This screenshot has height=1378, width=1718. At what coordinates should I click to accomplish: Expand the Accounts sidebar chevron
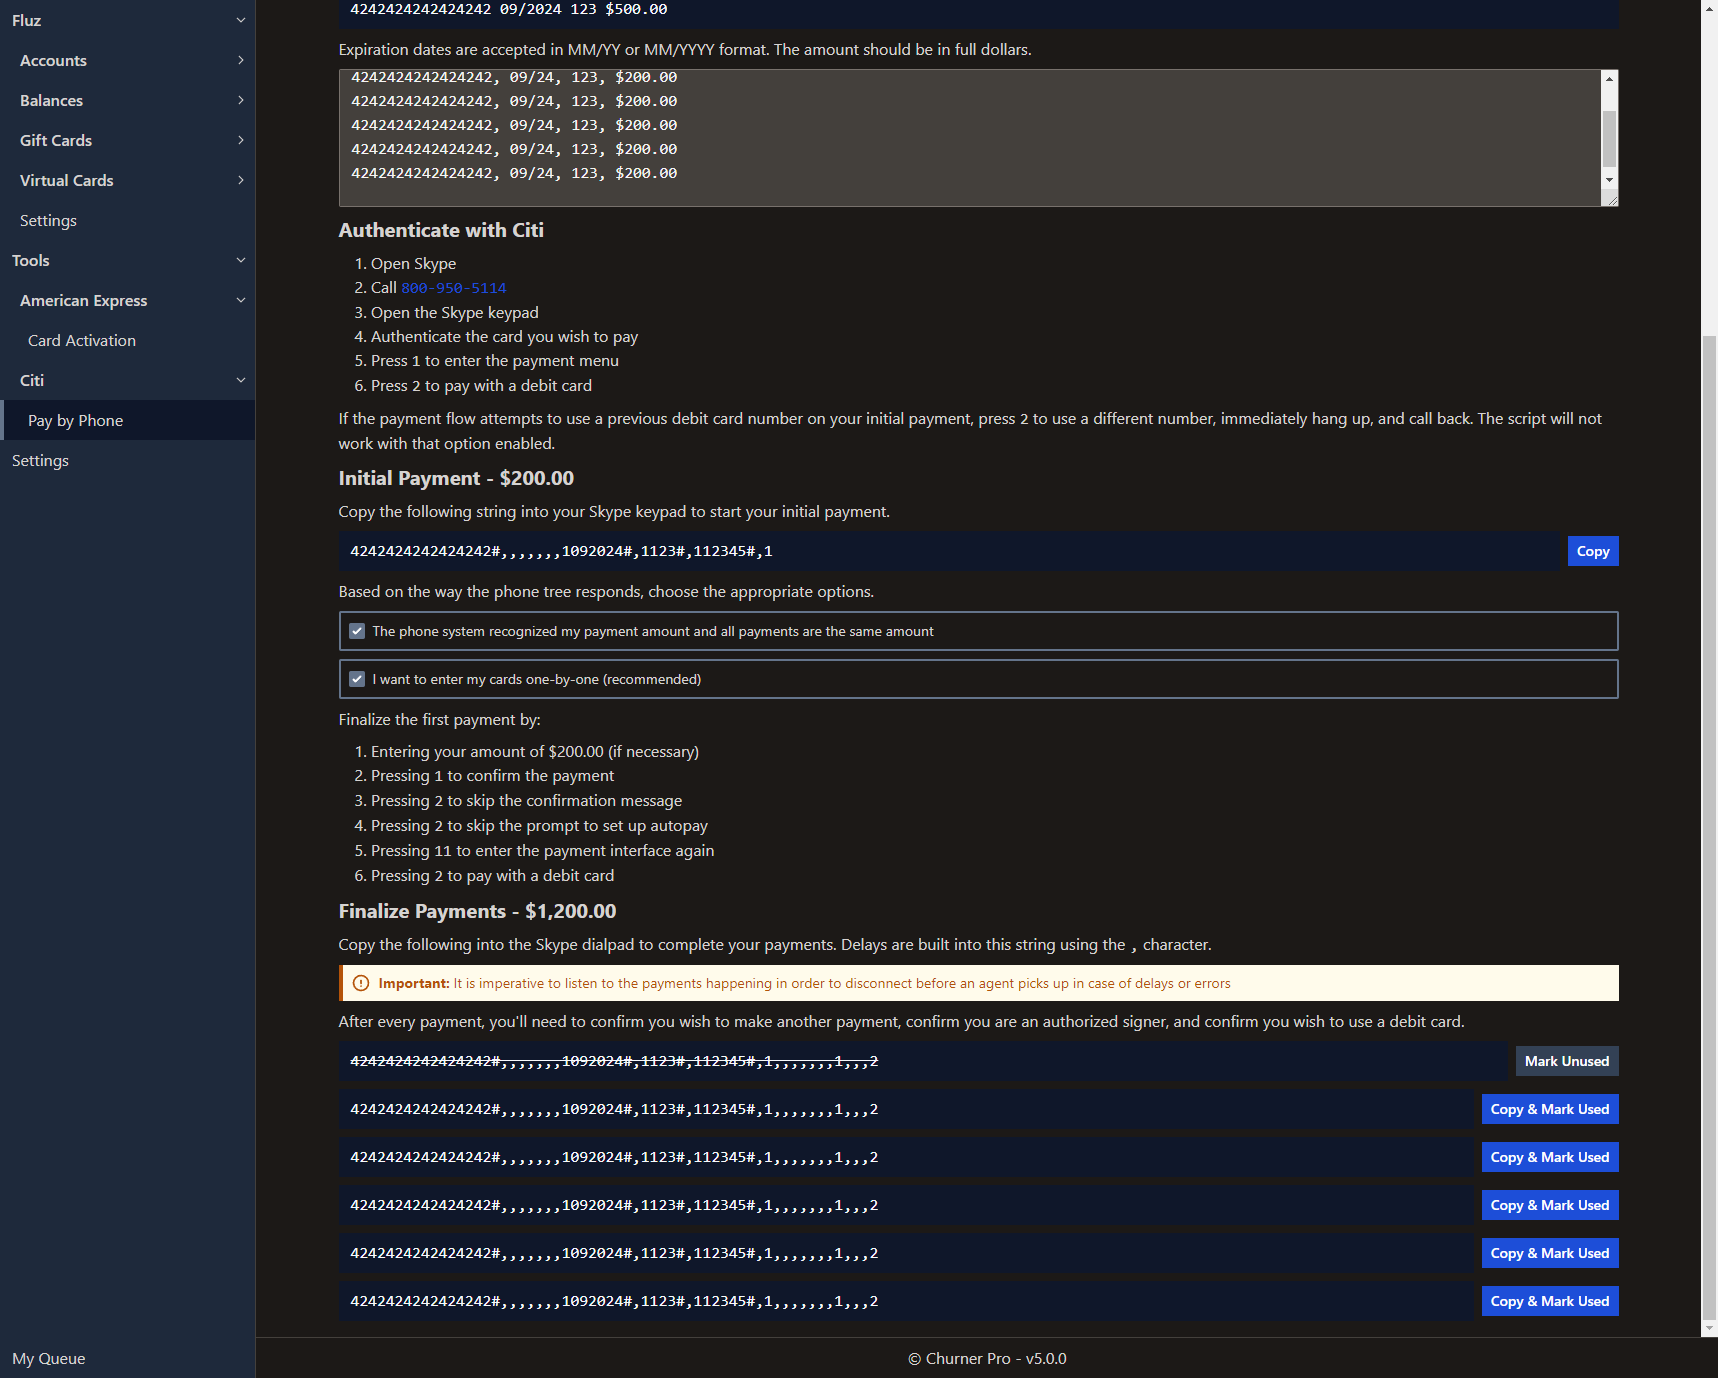(240, 60)
